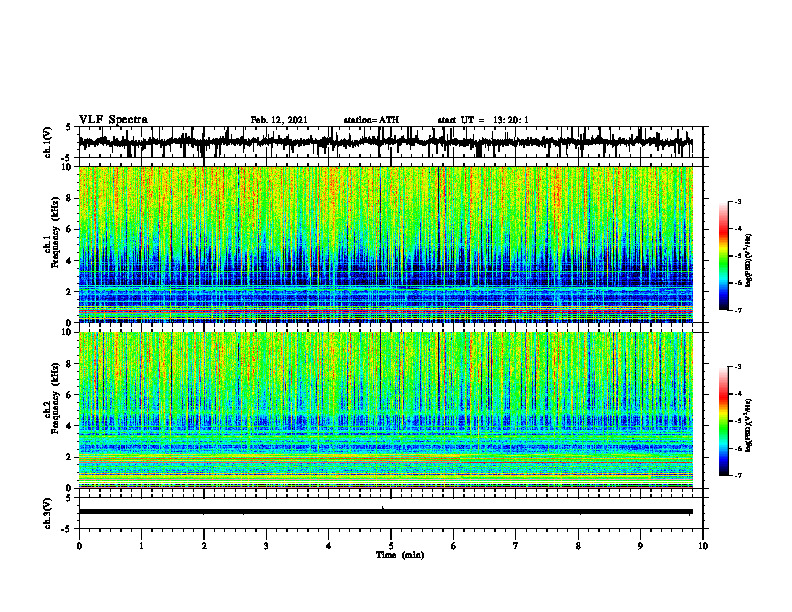Click the 'Time (min)' axis label
The height and width of the screenshot is (612, 792).
(400, 555)
